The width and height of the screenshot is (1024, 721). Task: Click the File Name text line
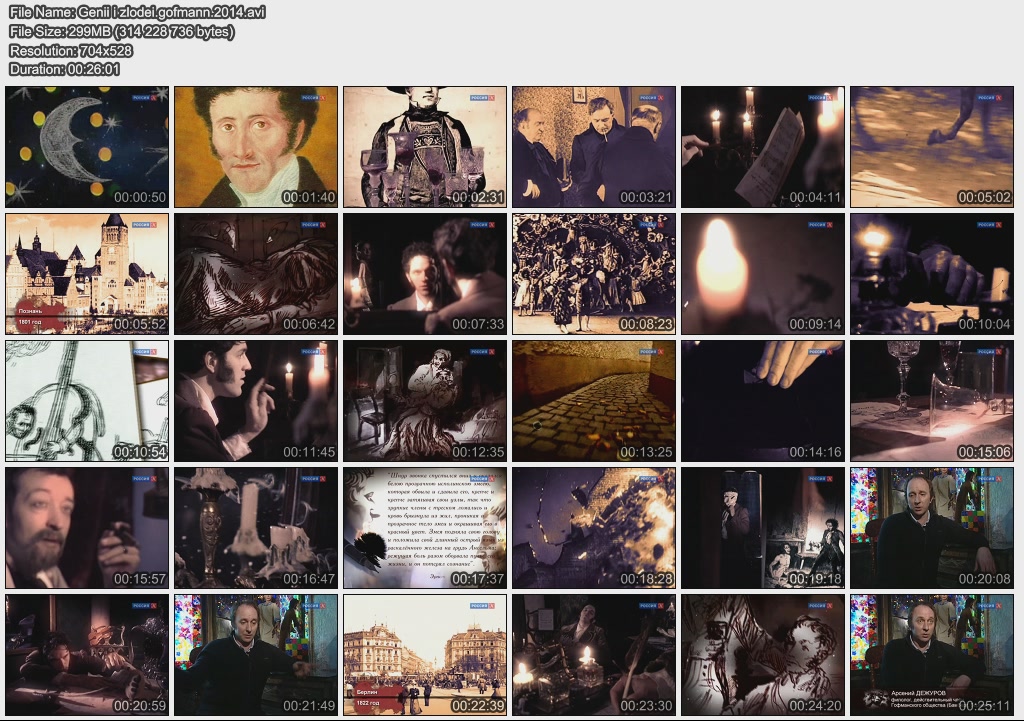coord(125,12)
